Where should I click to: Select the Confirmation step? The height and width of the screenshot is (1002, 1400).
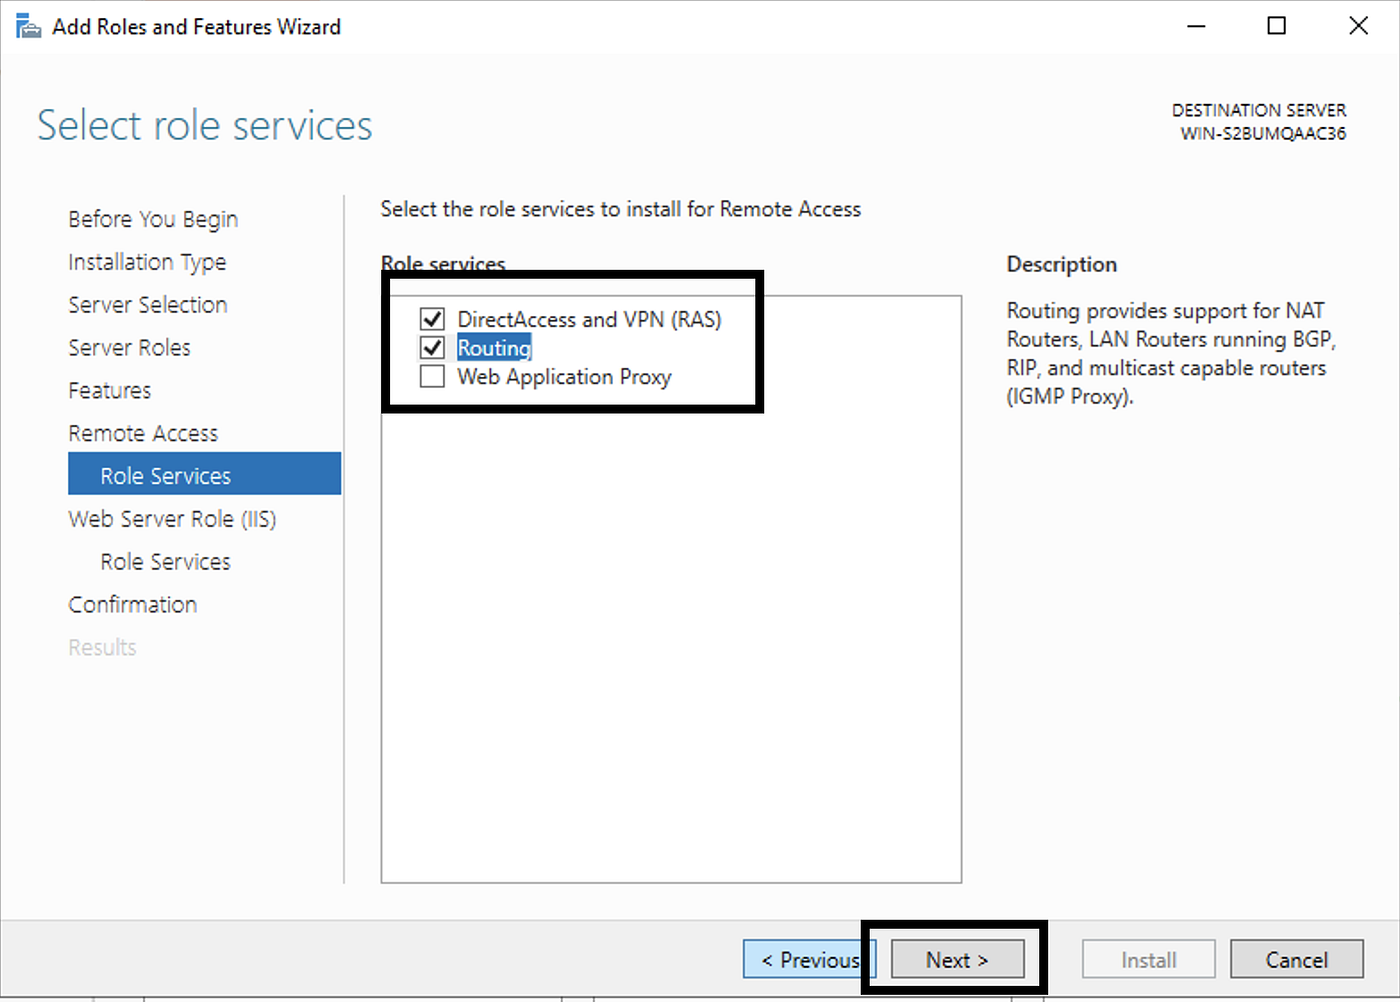132,604
